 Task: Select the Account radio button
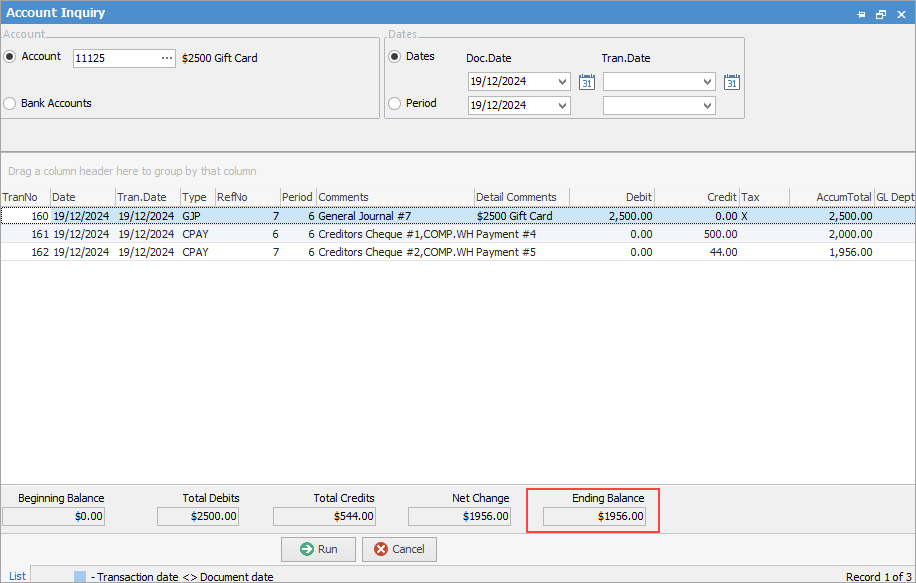click(10, 57)
